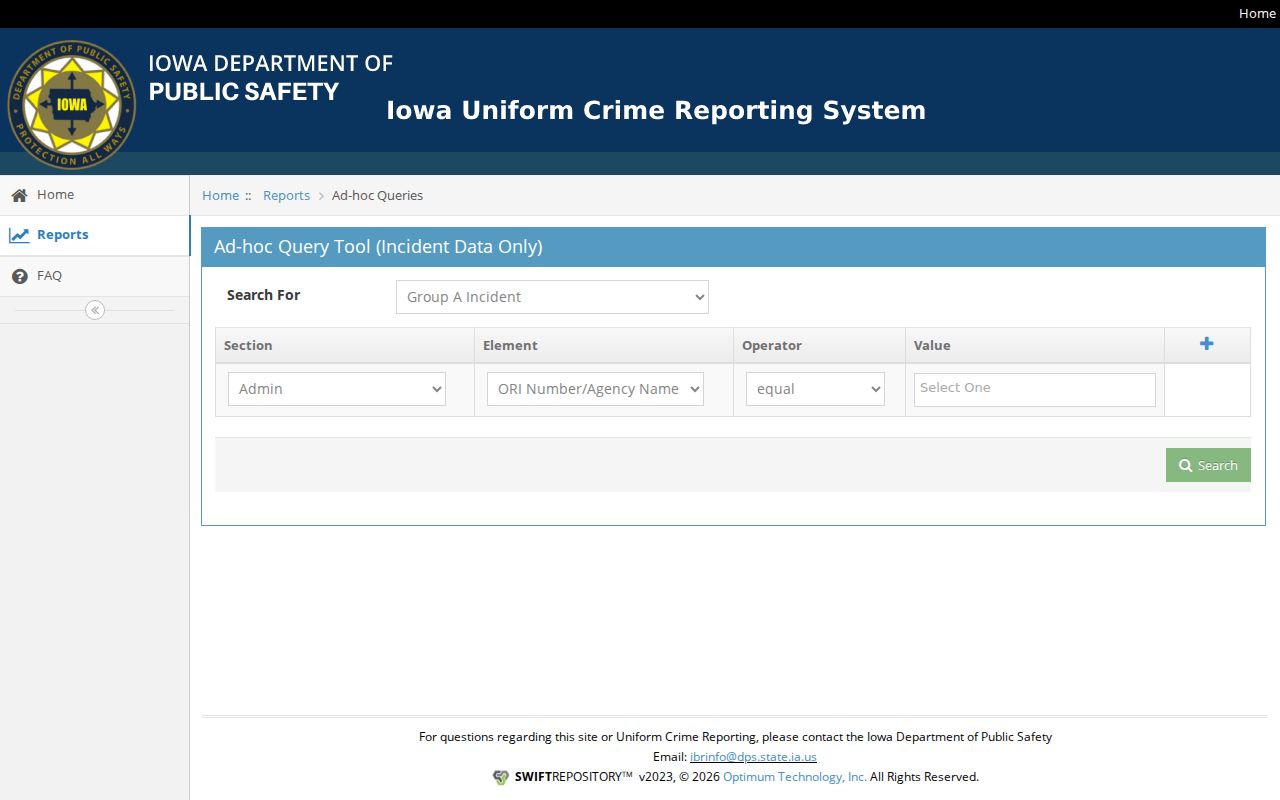The image size is (1280, 800).
Task: Open the Element dropdown showing ORI Number/Agency Name
Action: click(595, 389)
